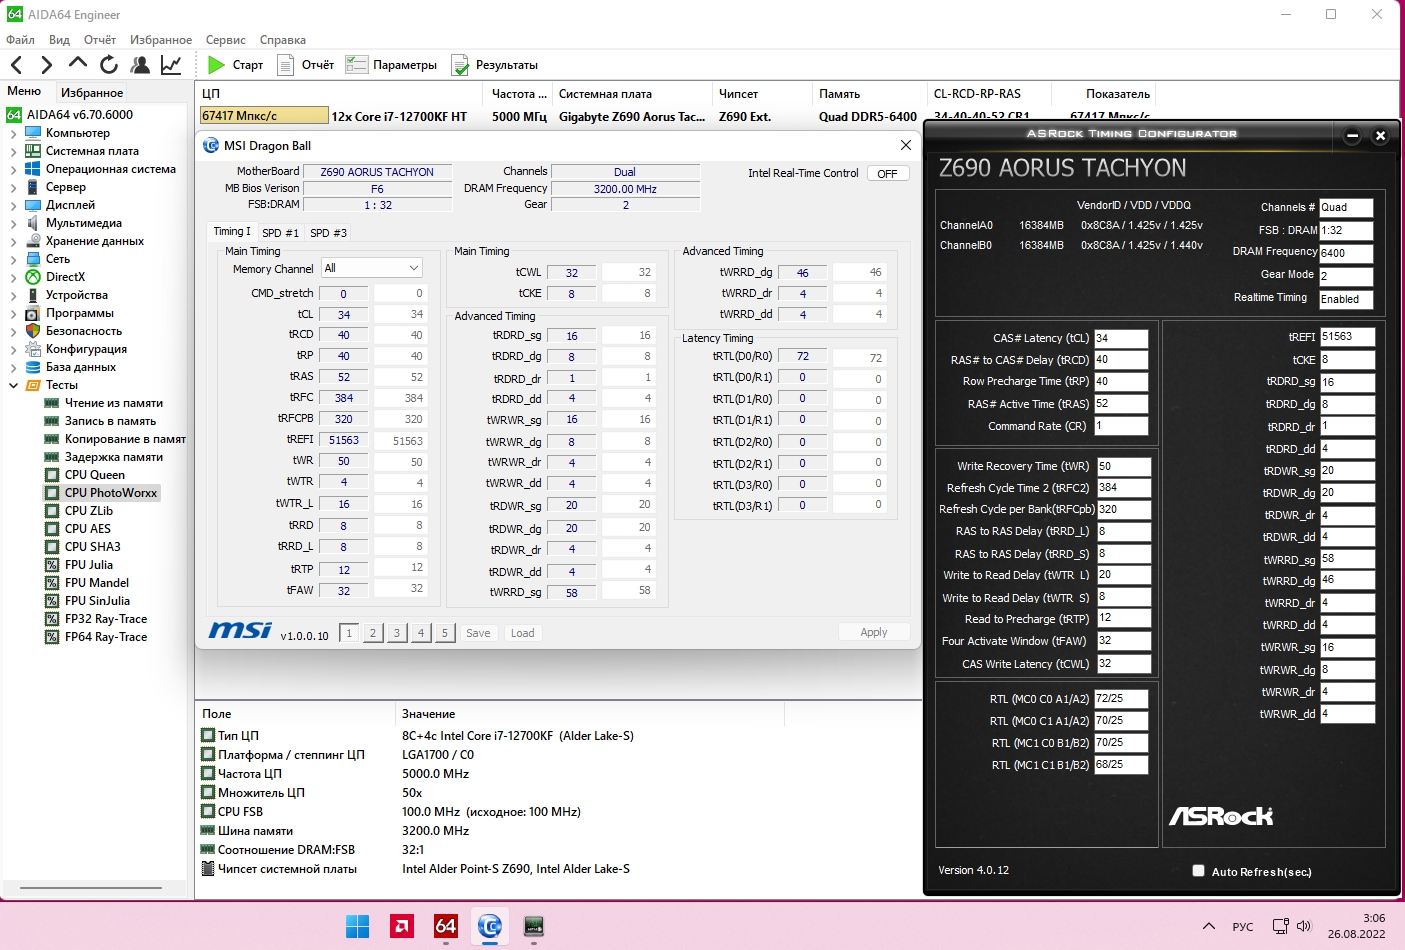The height and width of the screenshot is (950, 1405).
Task: Click the horizontal scrollbar under the AIDA64 tree
Action: tap(91, 888)
